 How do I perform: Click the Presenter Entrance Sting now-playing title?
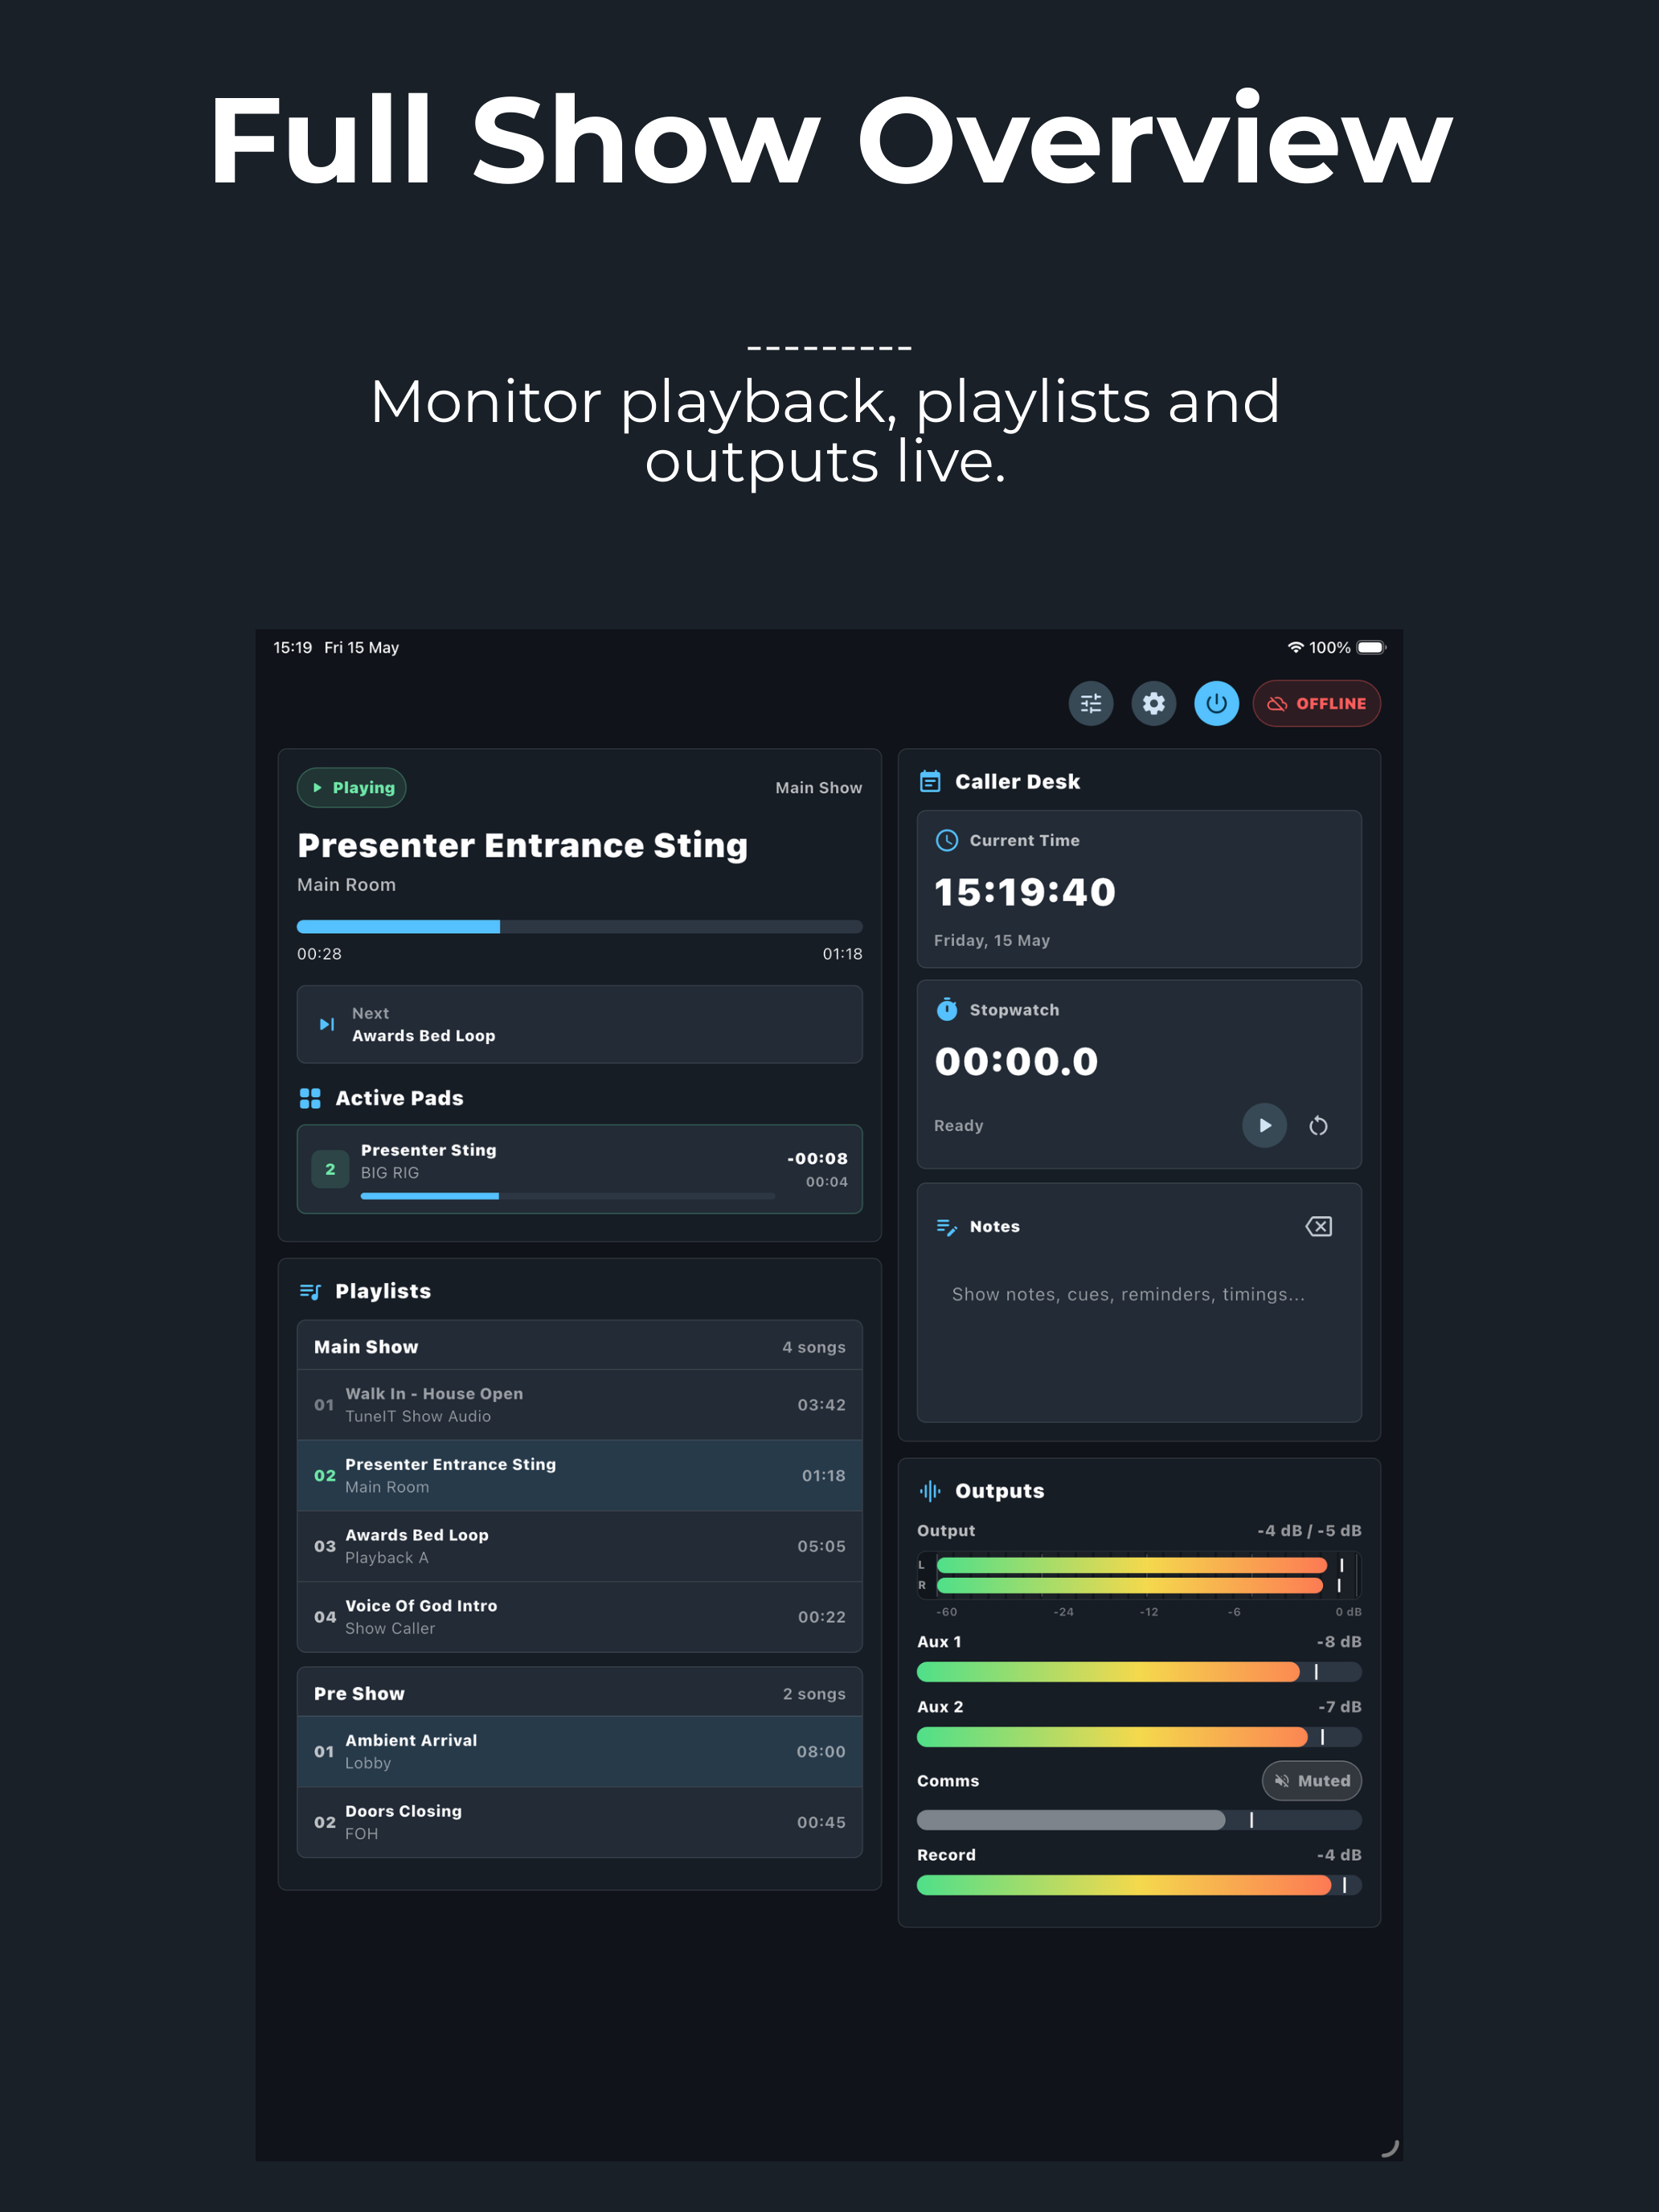coord(522,845)
